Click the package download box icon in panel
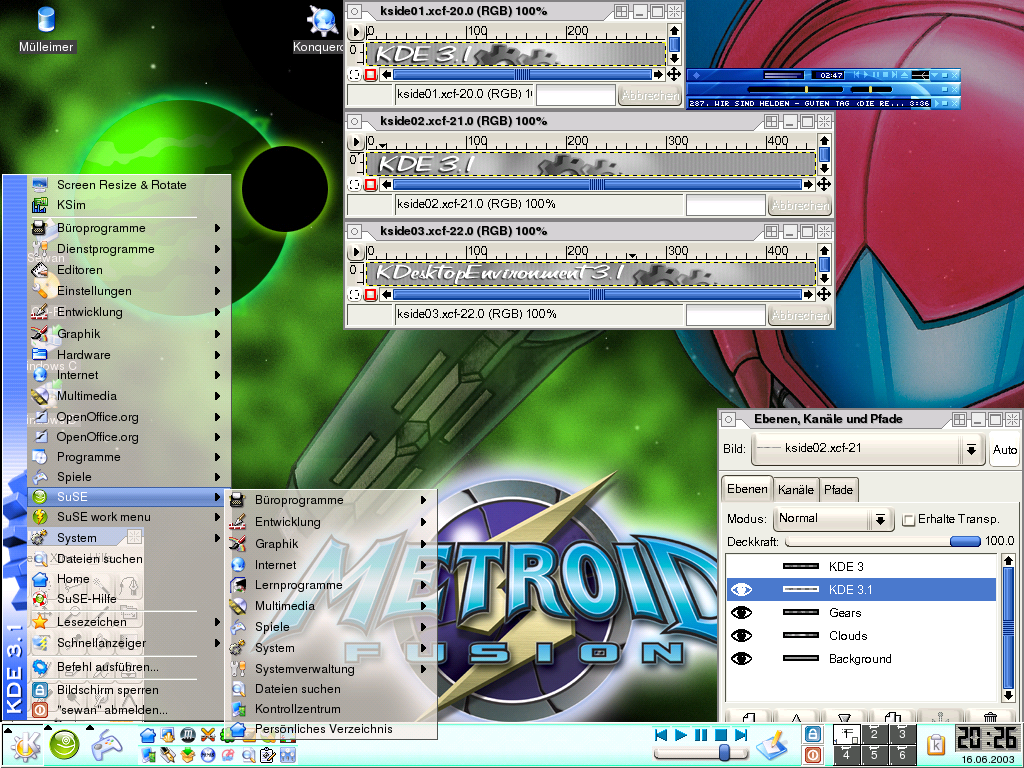Screen dimensions: 1024x768 click(187, 754)
